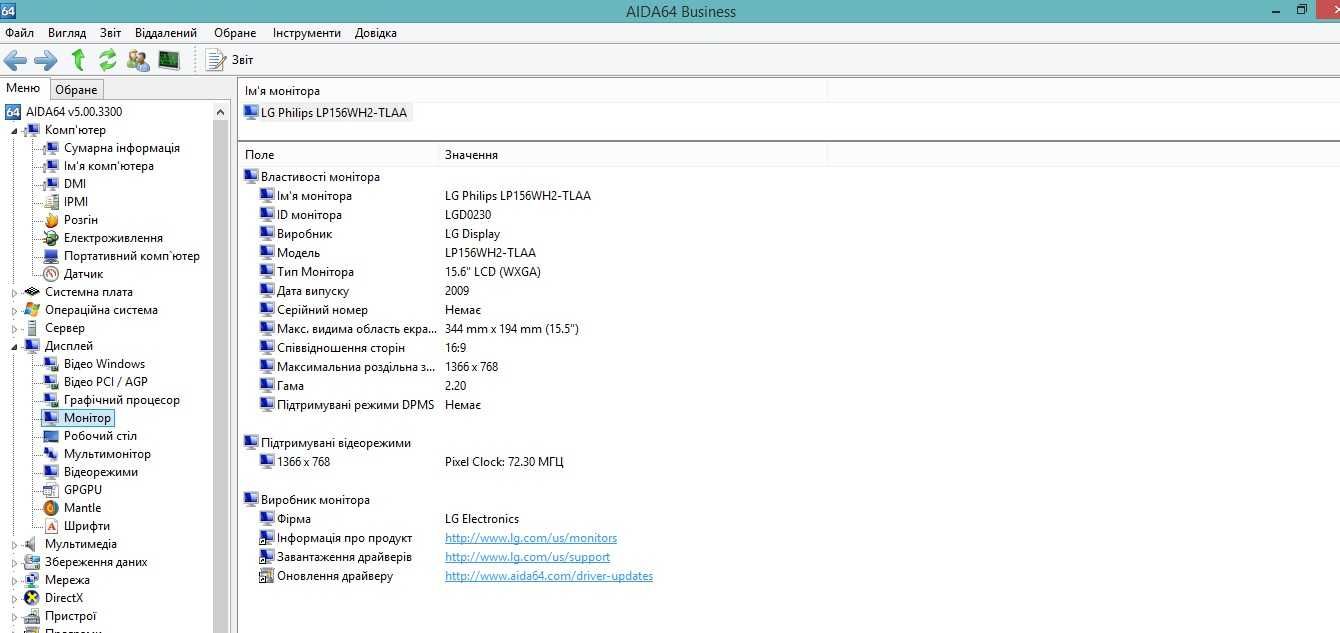Click the GPGPU chip icon

tap(51, 490)
